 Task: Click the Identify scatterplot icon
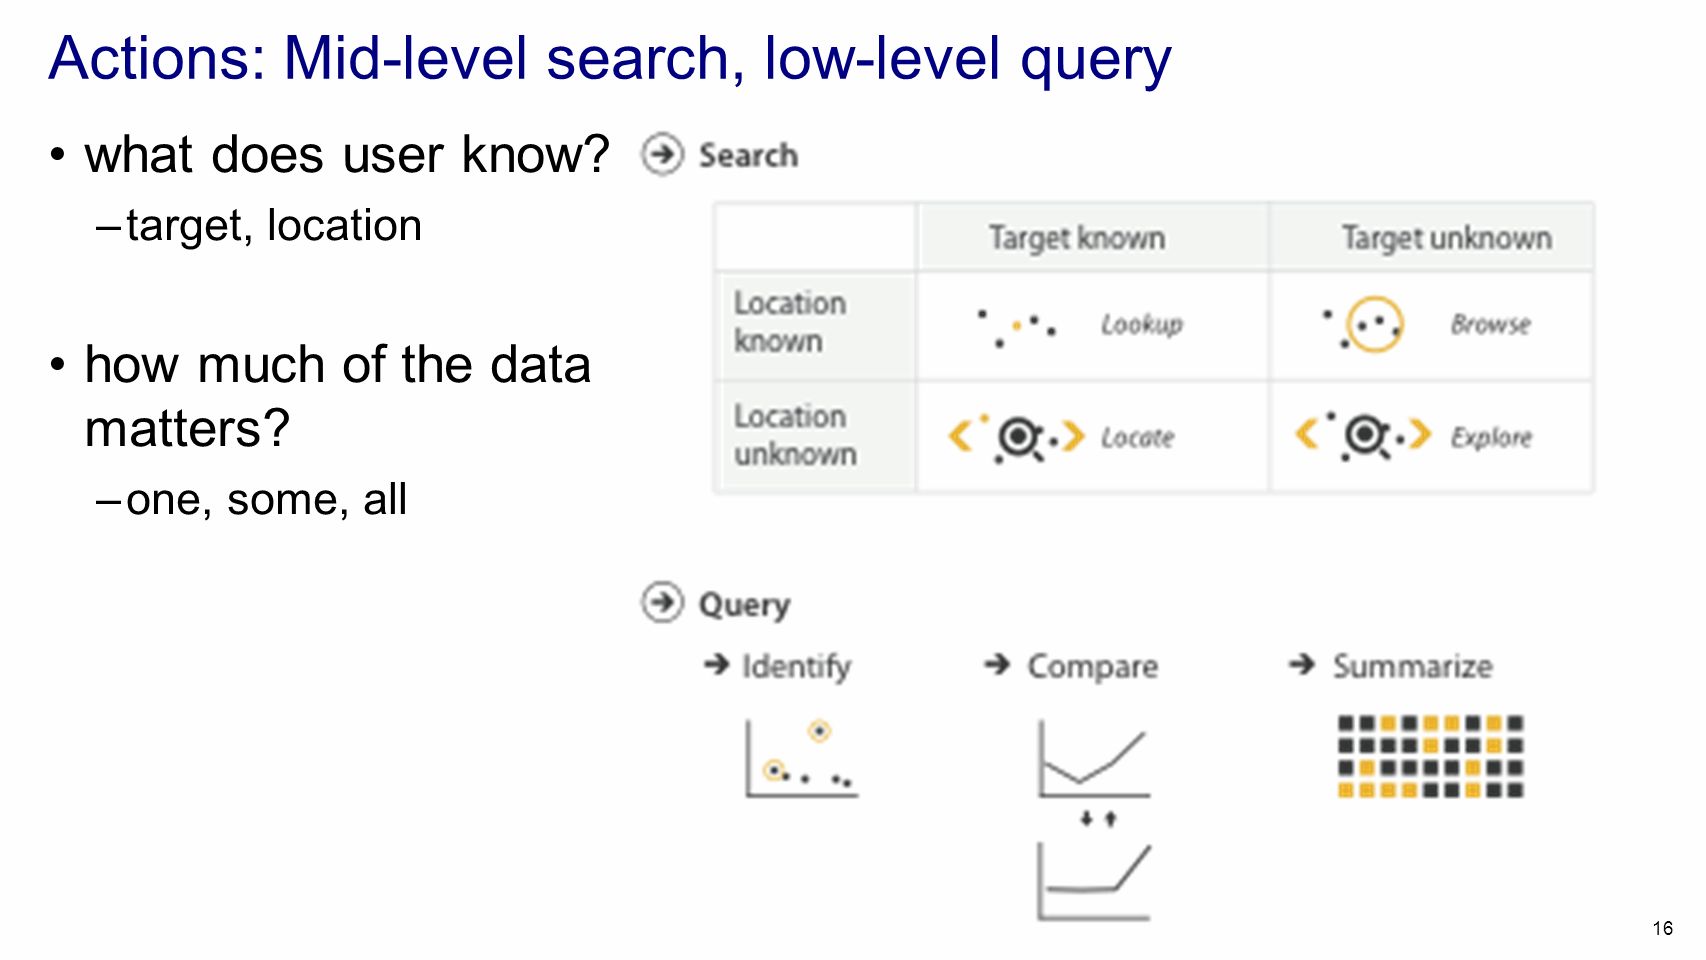point(801,758)
